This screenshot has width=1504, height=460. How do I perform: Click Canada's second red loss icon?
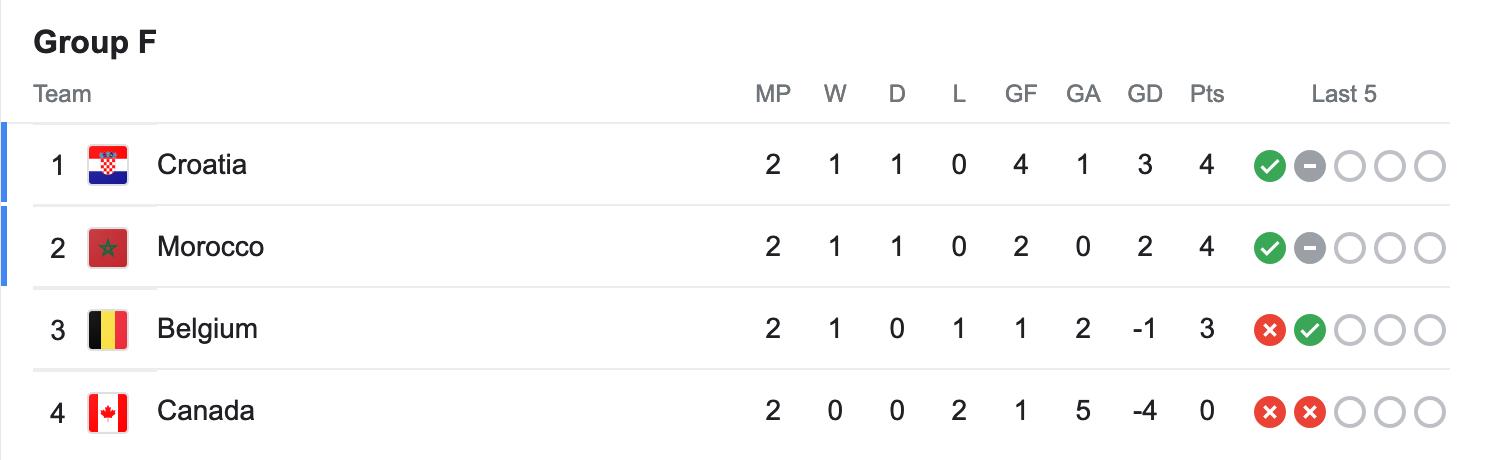[x=1309, y=412]
